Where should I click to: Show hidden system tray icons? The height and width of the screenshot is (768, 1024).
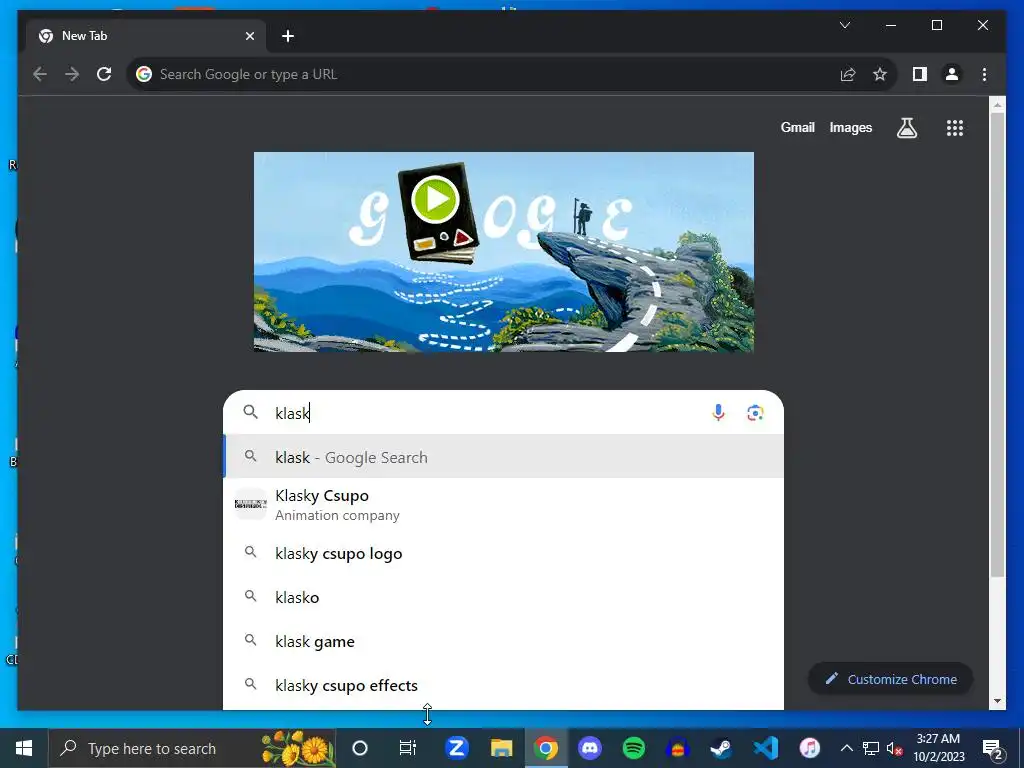point(846,748)
